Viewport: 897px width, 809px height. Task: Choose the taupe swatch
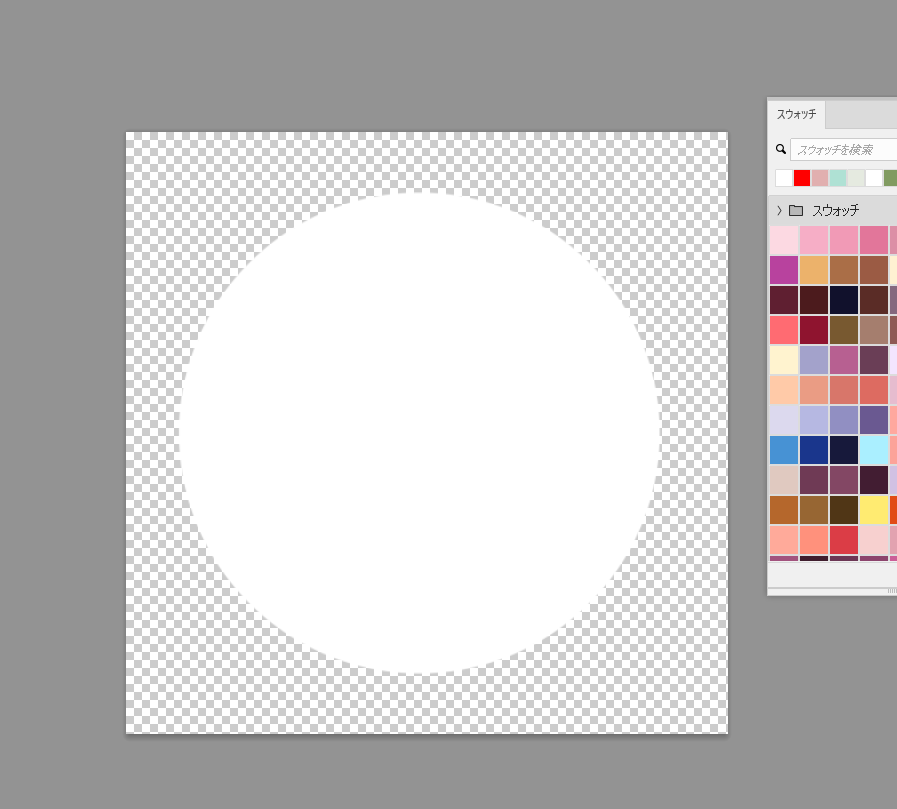pos(874,330)
